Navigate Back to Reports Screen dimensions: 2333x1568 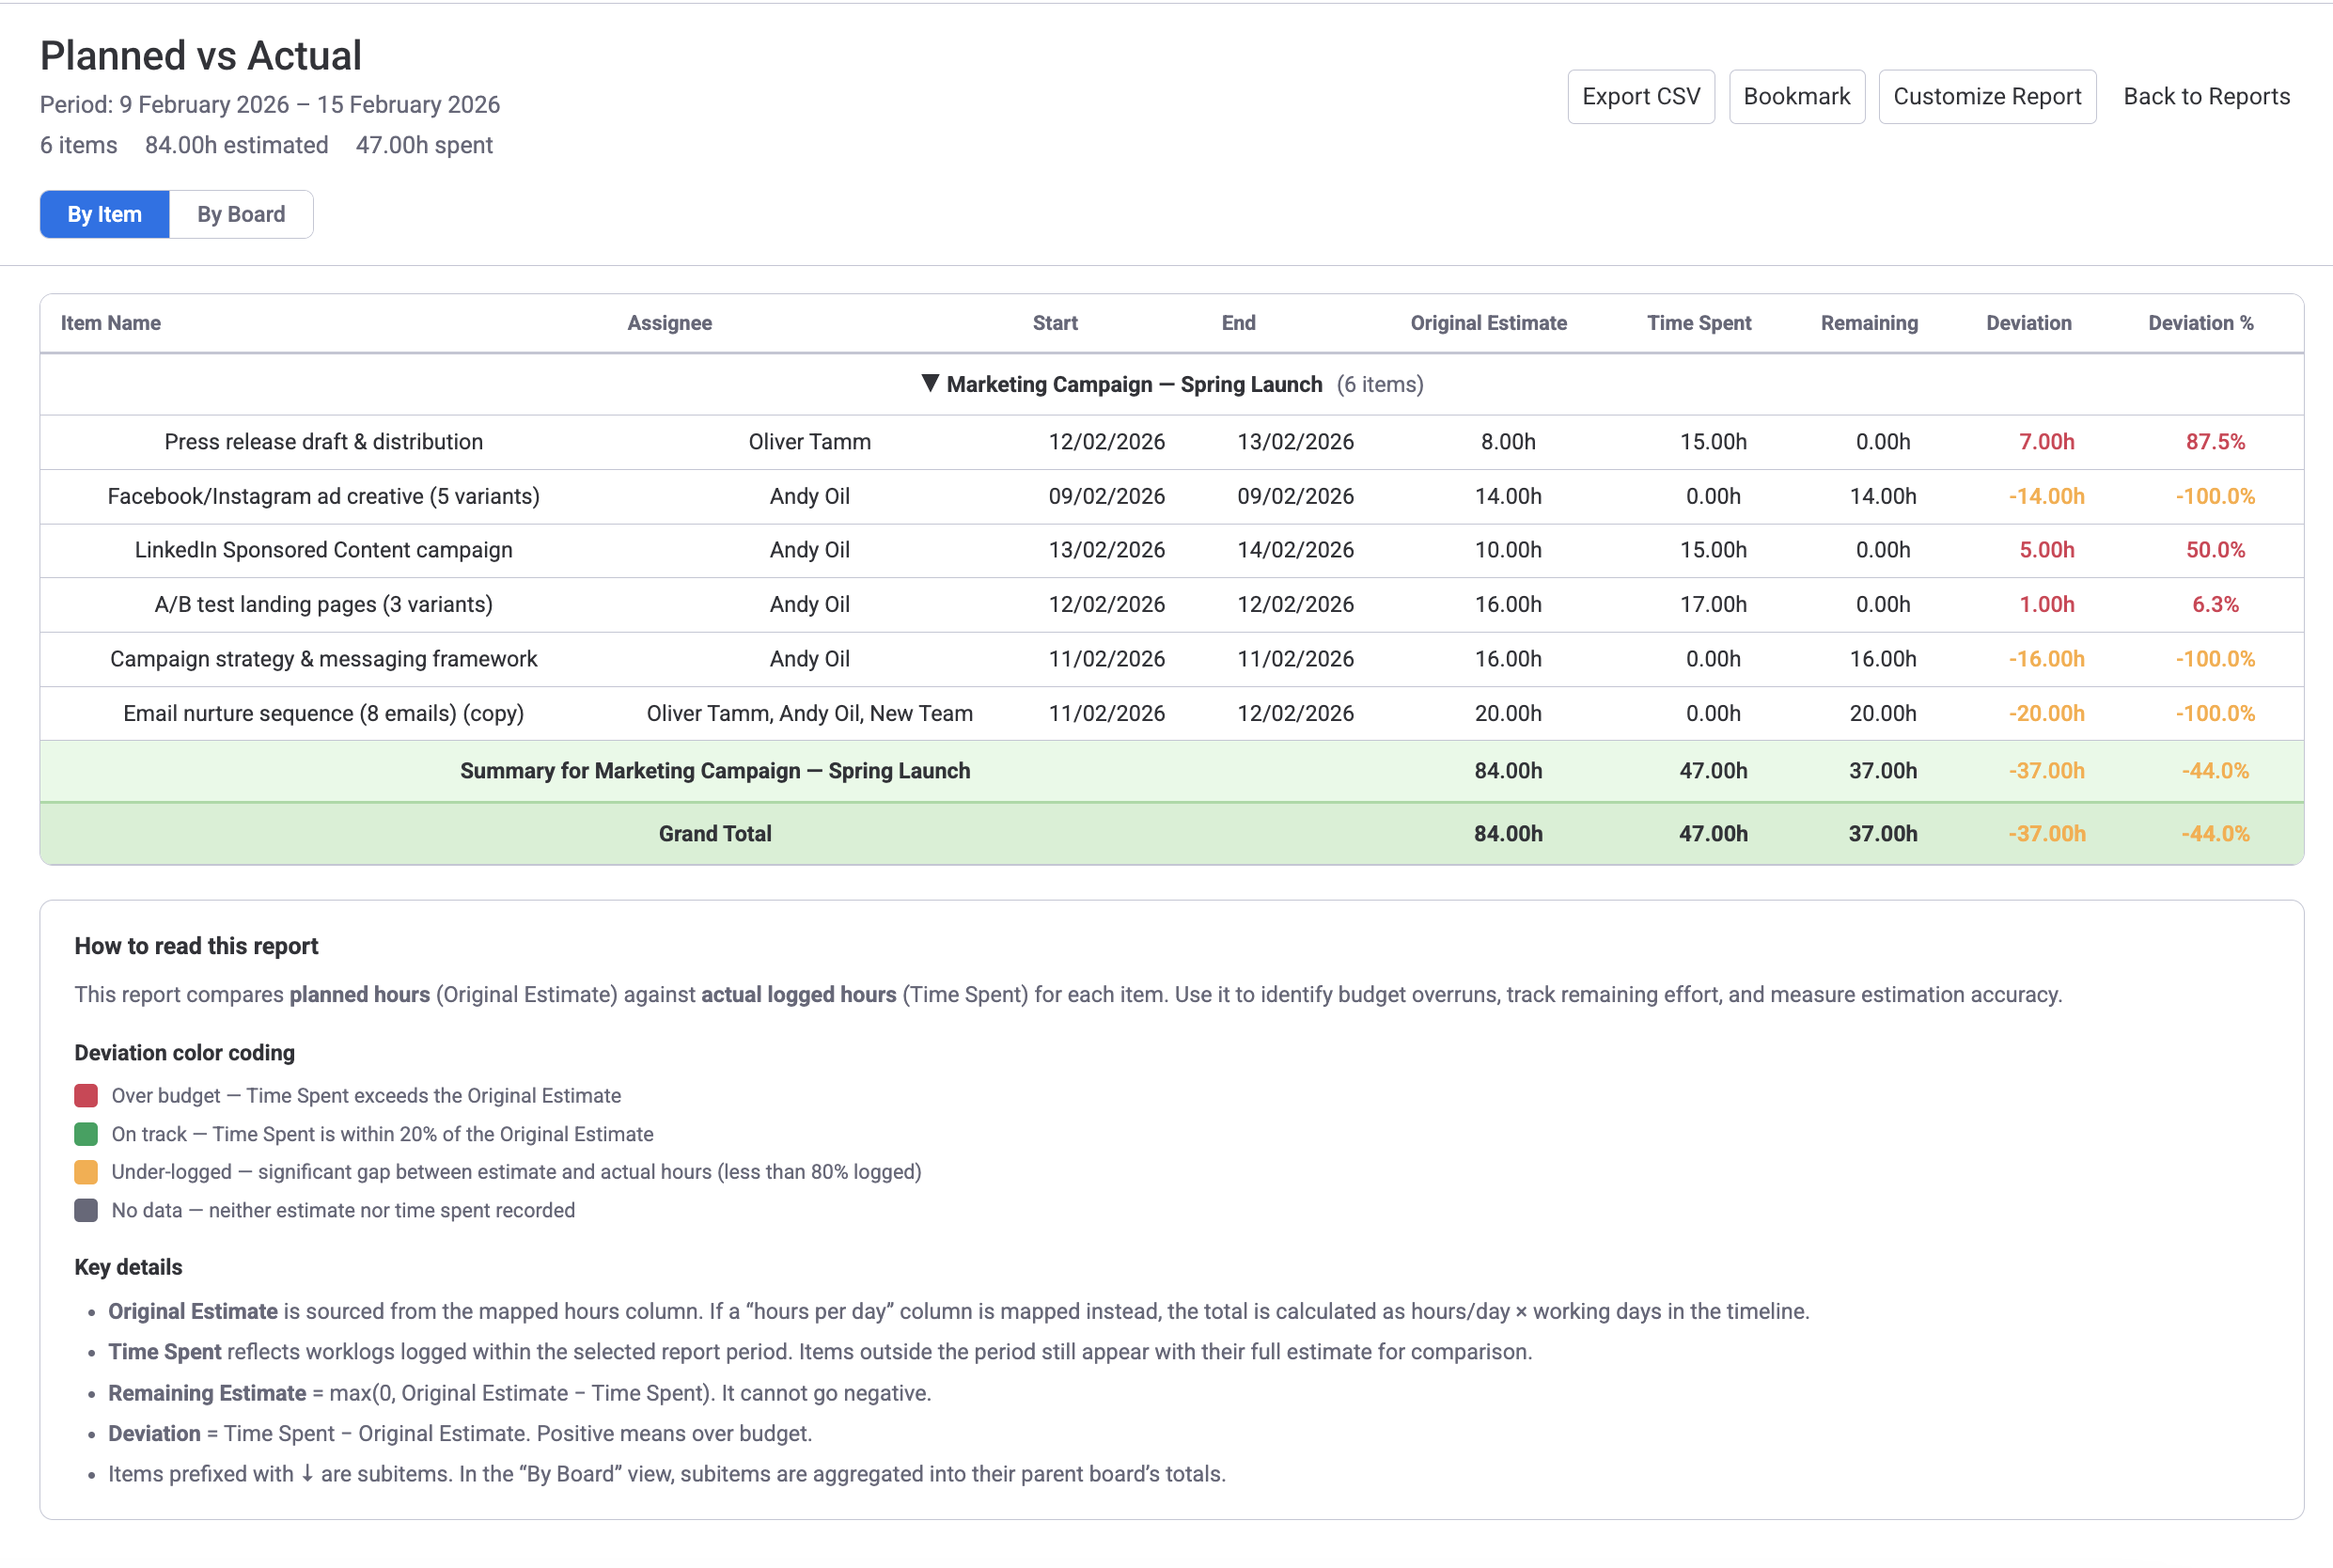coord(2206,96)
